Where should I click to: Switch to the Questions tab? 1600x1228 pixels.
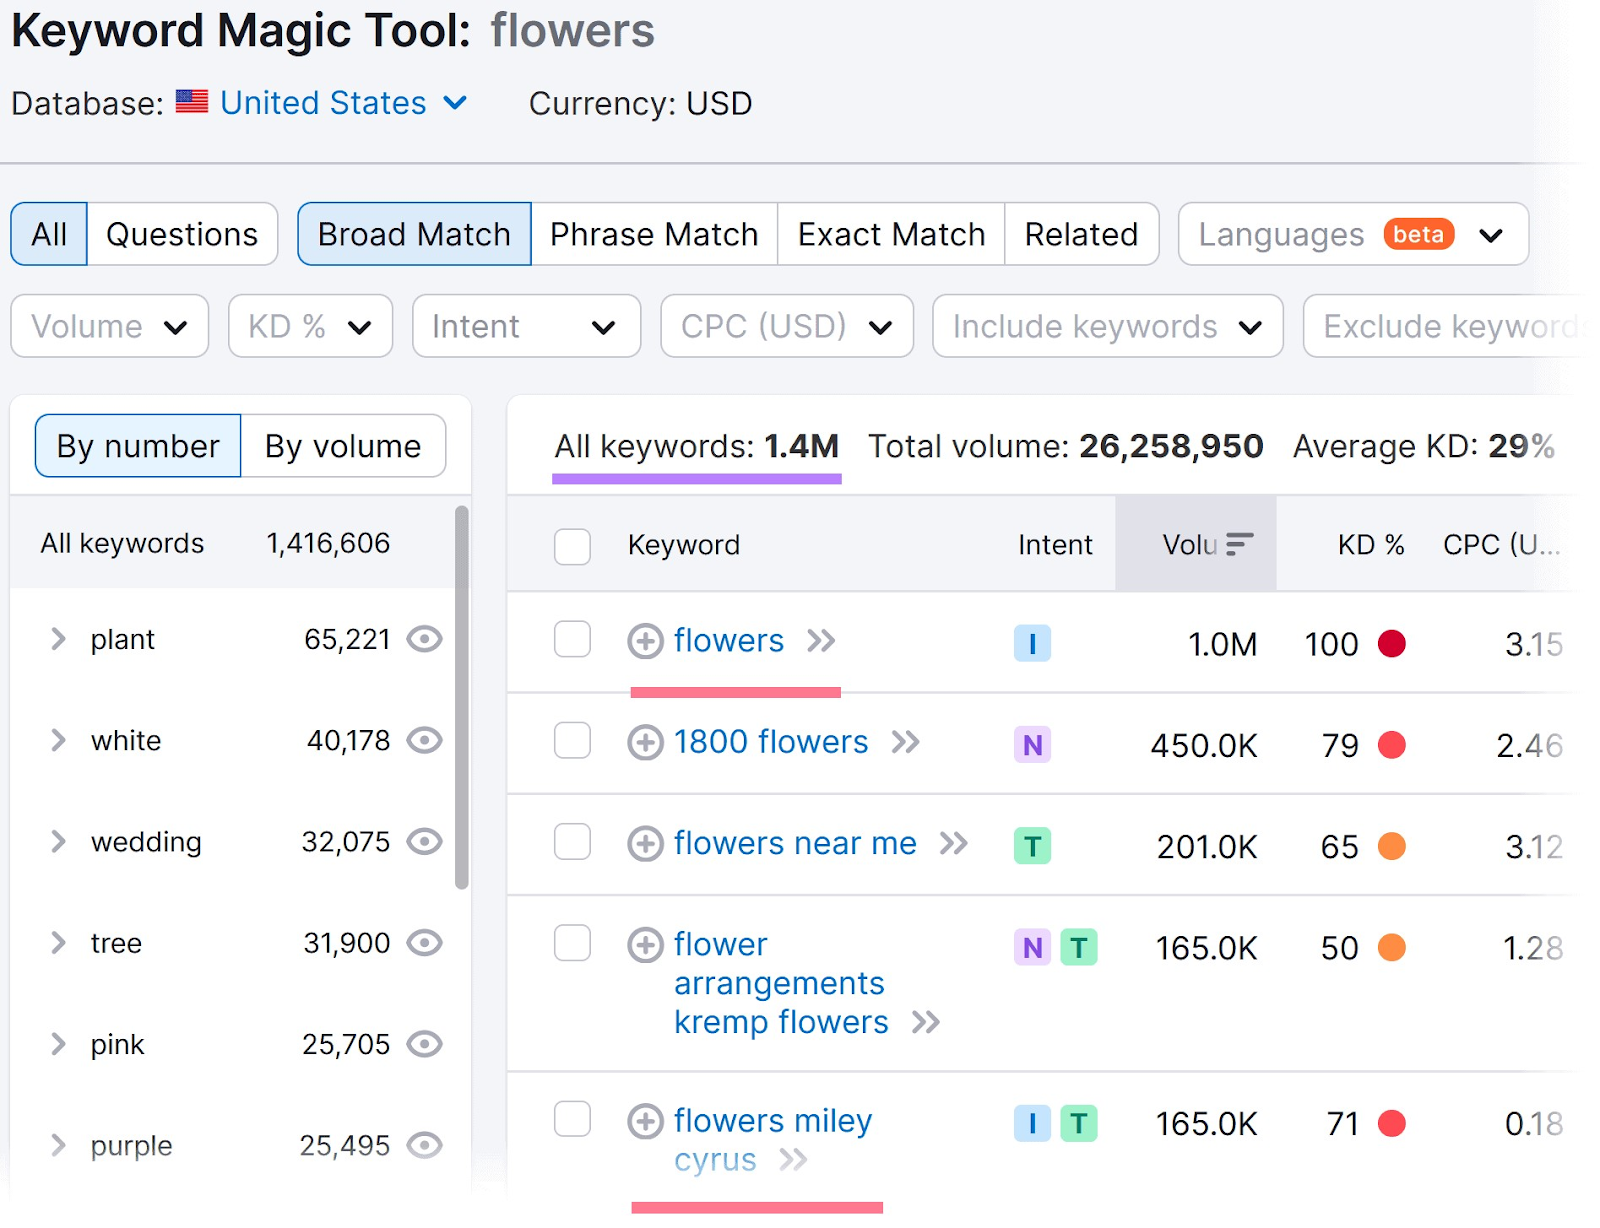tap(182, 233)
